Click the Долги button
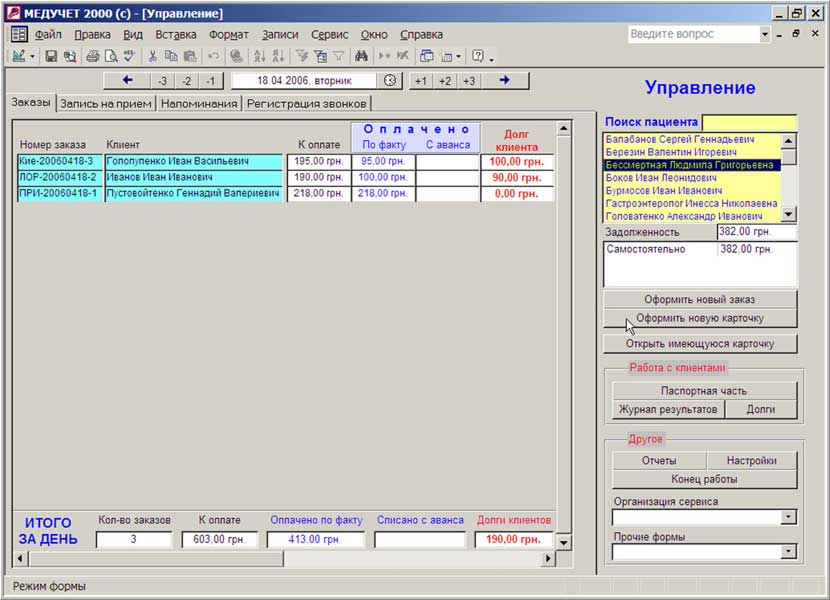The image size is (830, 600). 761,409
